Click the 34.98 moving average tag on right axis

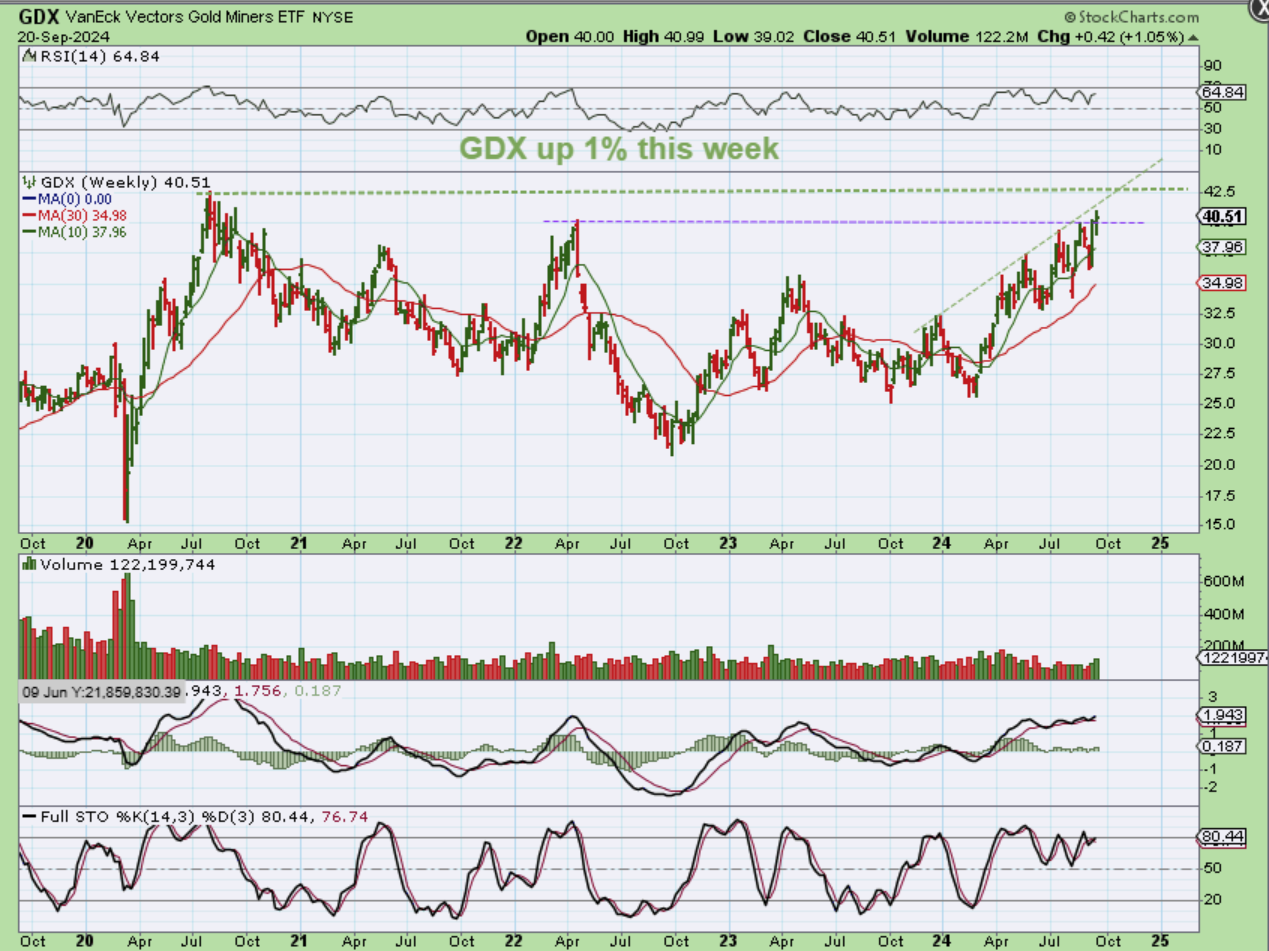click(1222, 283)
